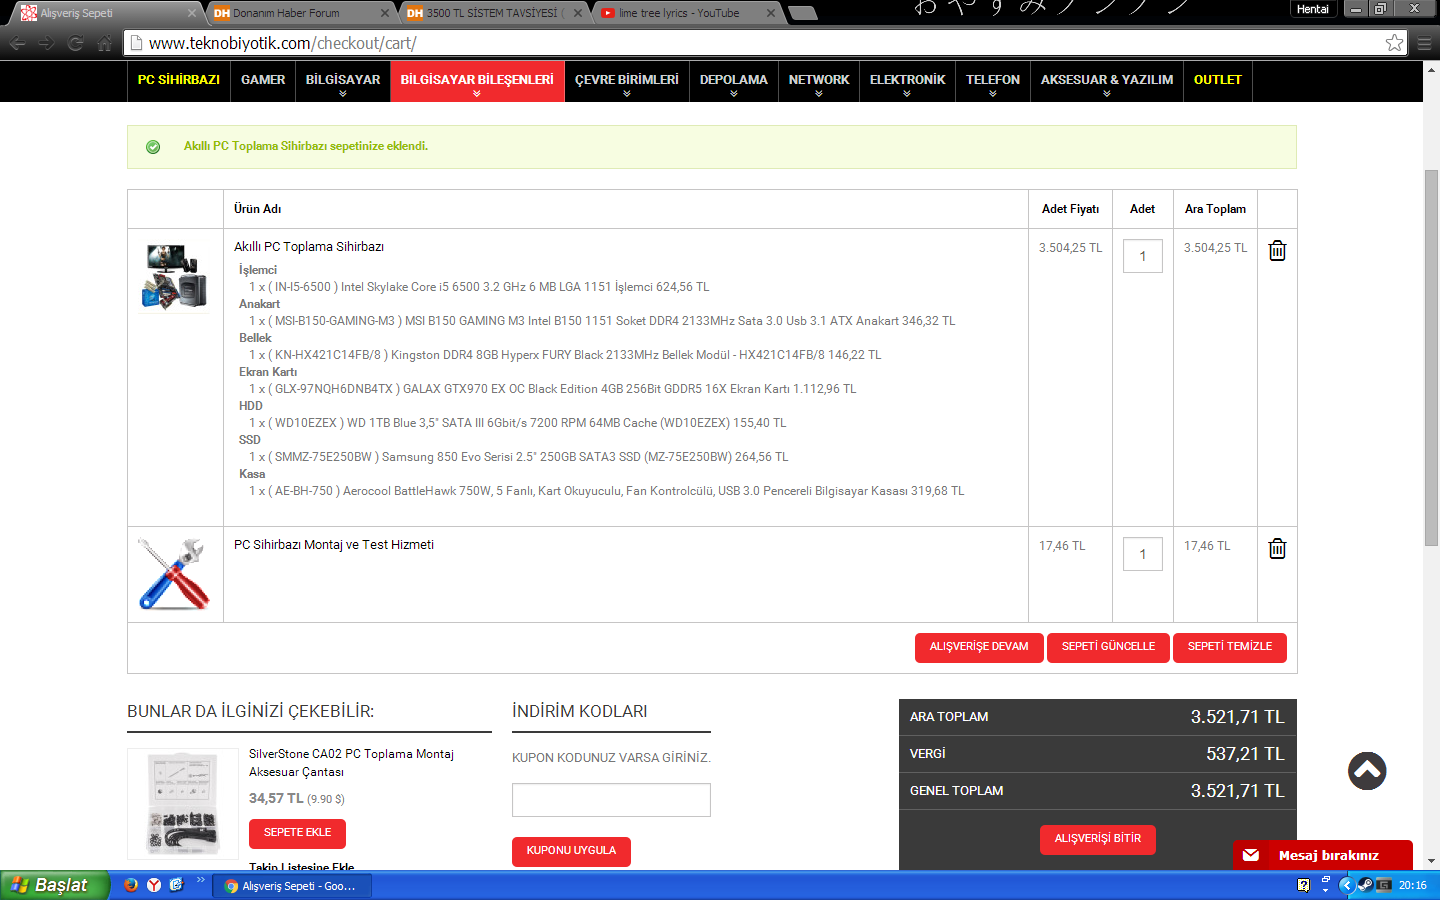The height and width of the screenshot is (900, 1440).
Task: Open the OUTLET menu item
Action: [1218, 80]
